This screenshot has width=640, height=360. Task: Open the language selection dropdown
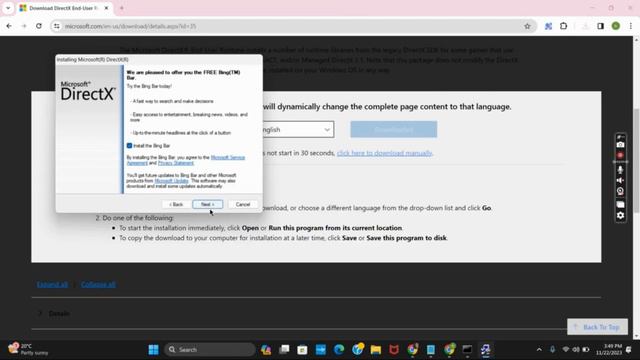(x=298, y=129)
